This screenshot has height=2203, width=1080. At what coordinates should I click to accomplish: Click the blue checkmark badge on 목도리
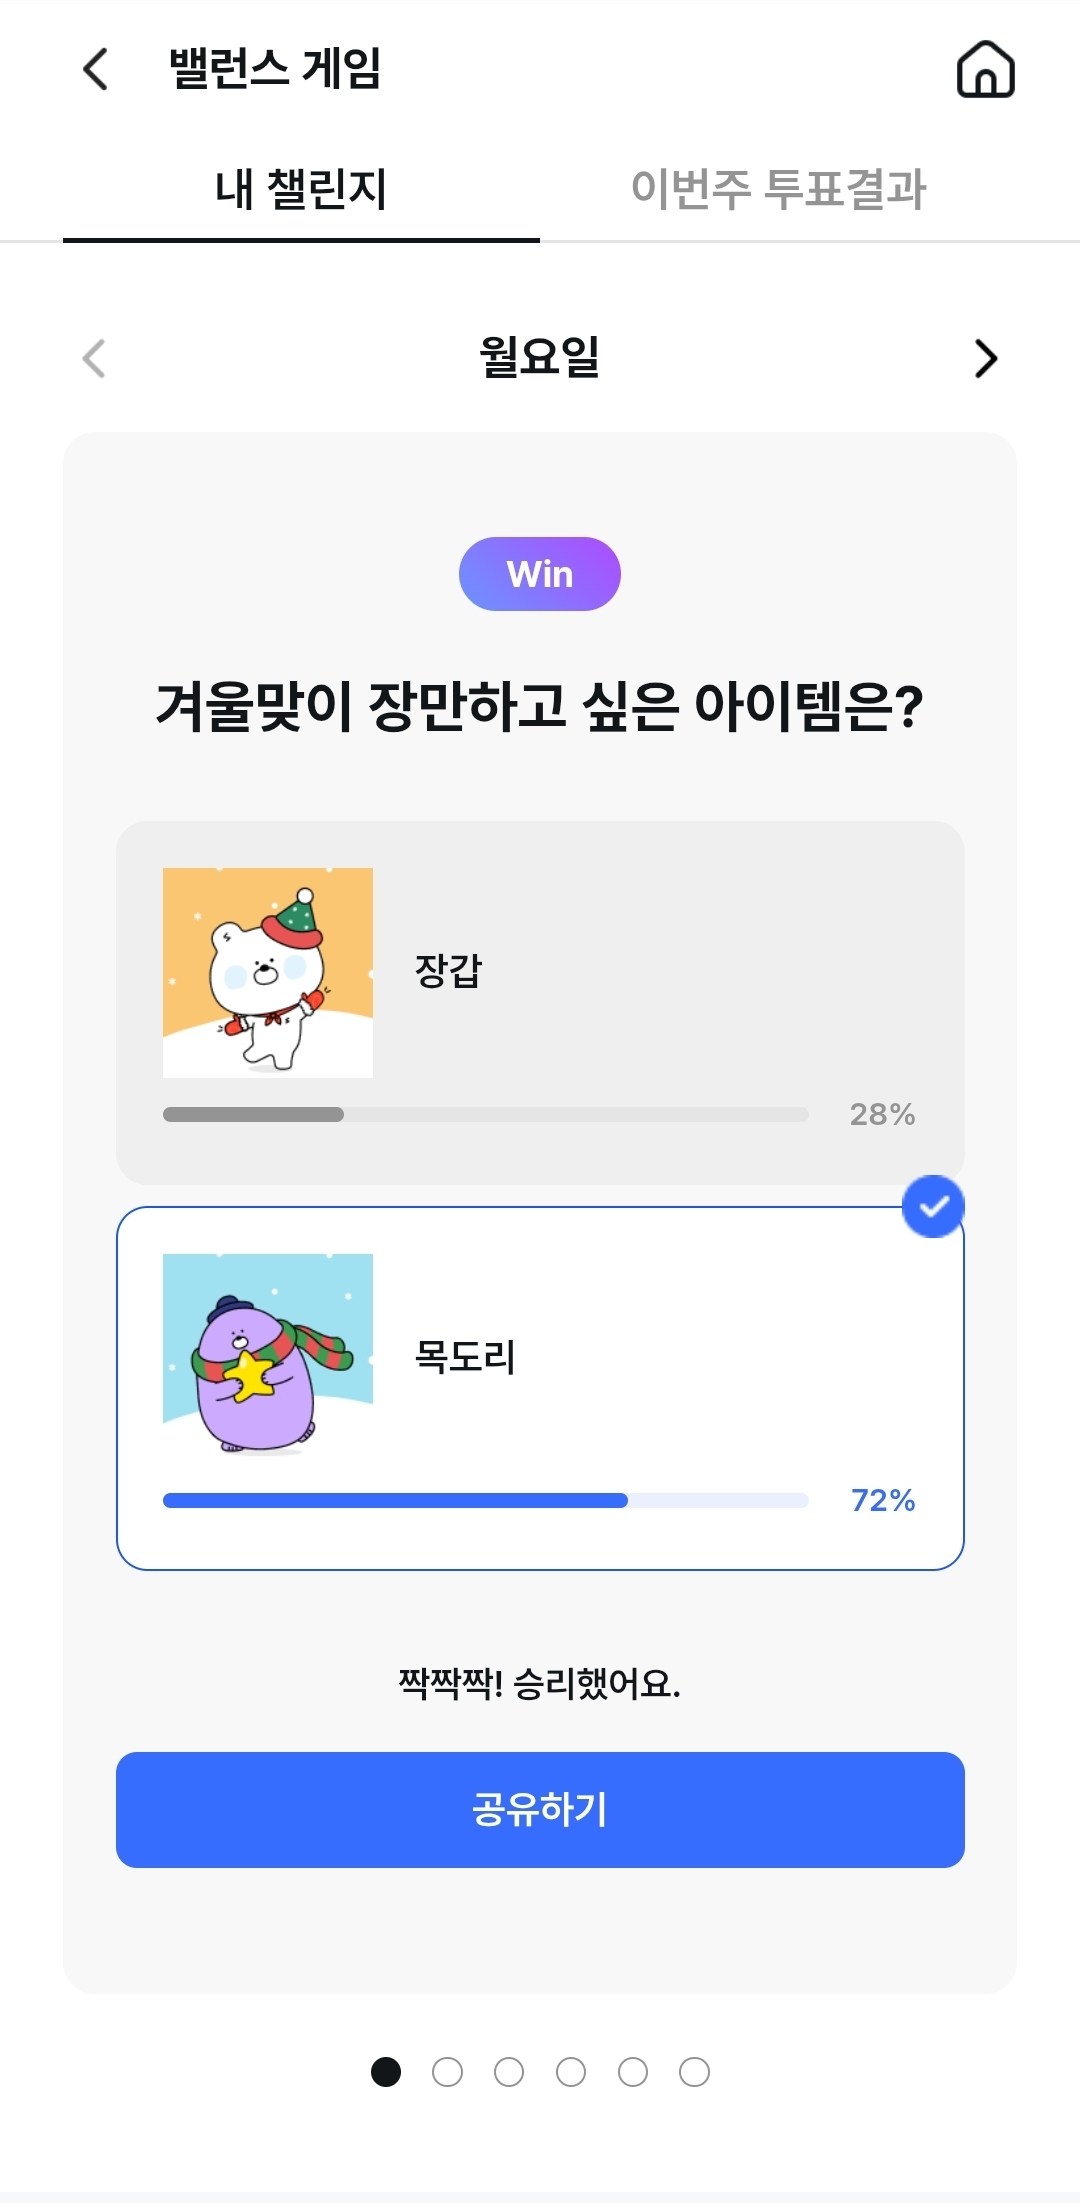[932, 1207]
